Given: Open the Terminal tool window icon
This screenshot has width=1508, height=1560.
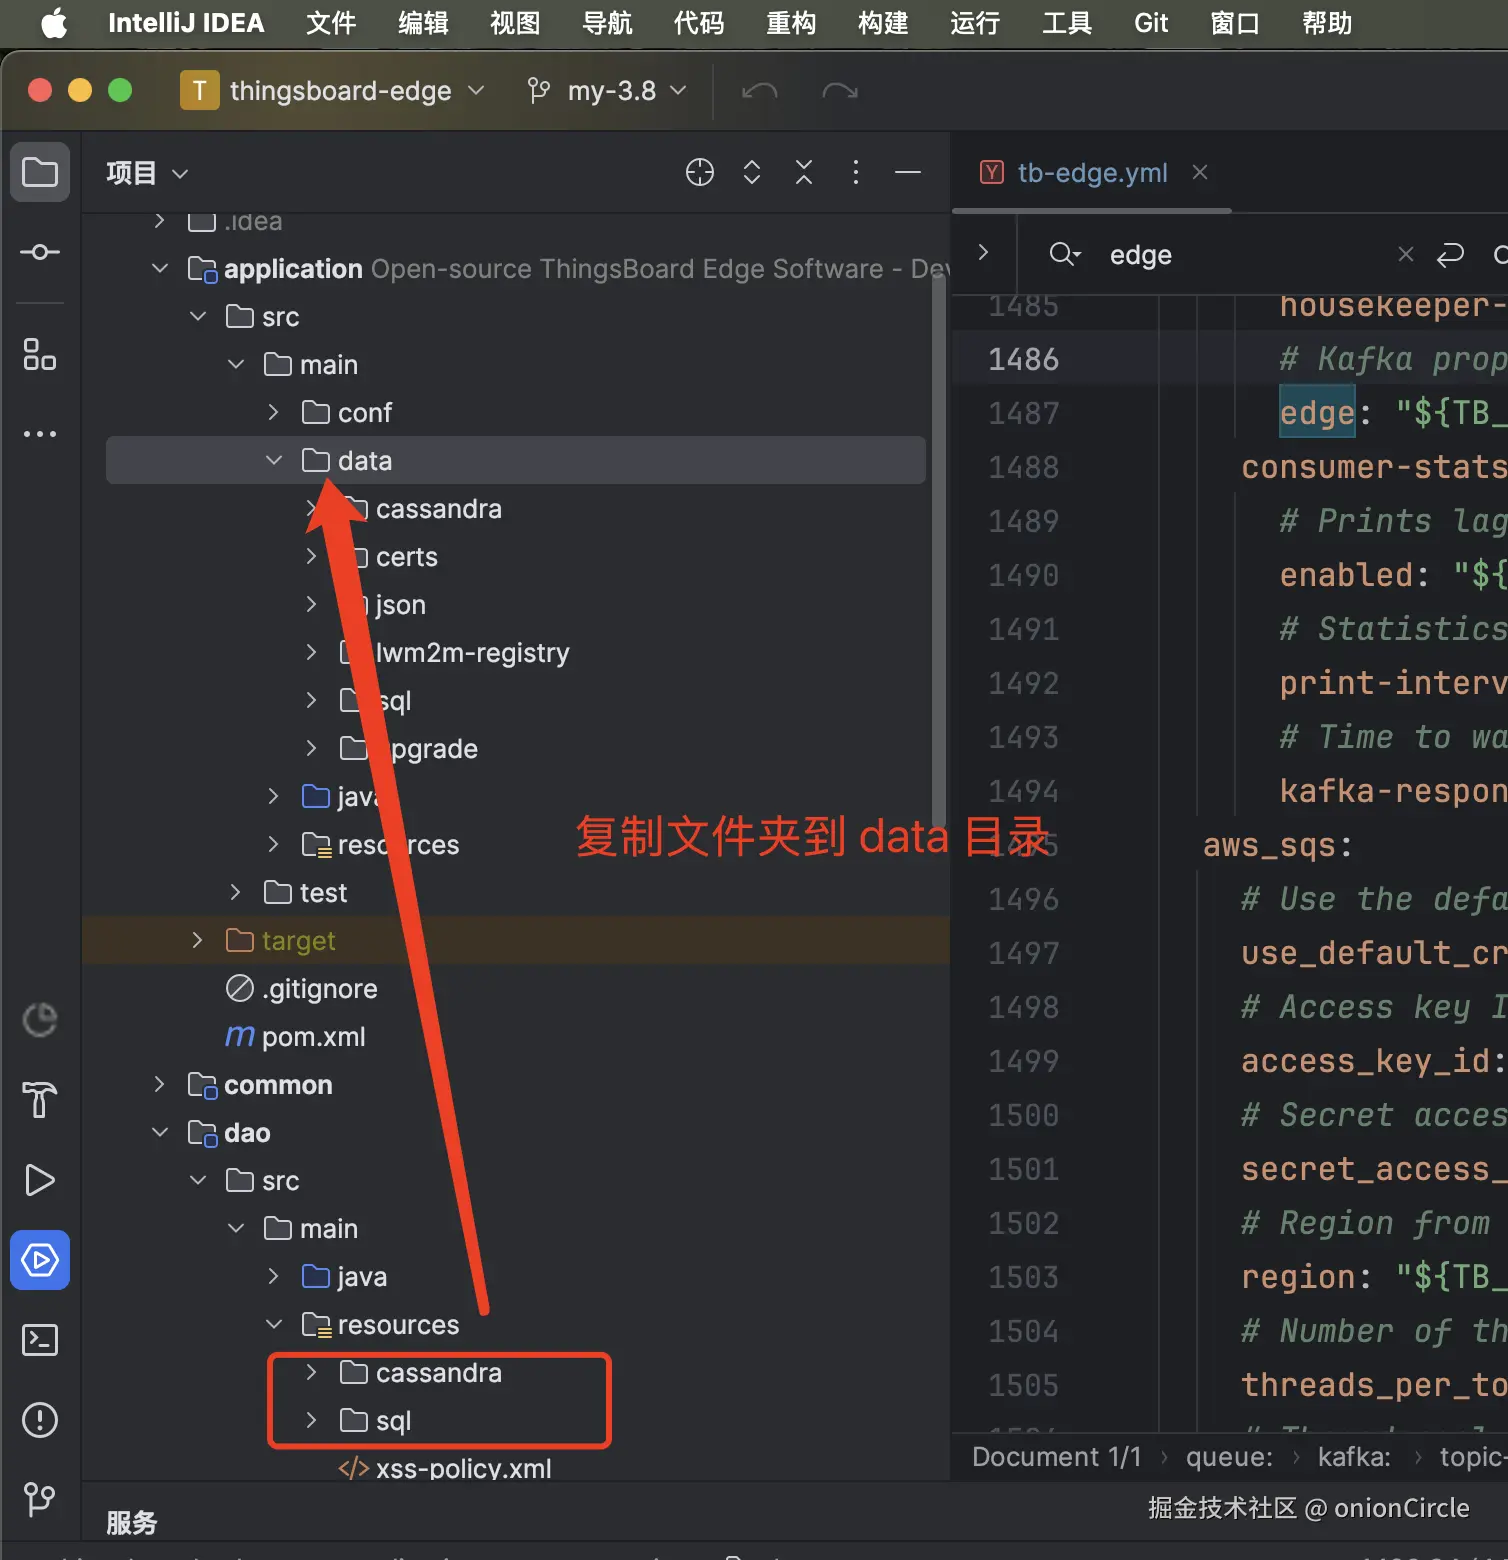Looking at the screenshot, I should [40, 1340].
